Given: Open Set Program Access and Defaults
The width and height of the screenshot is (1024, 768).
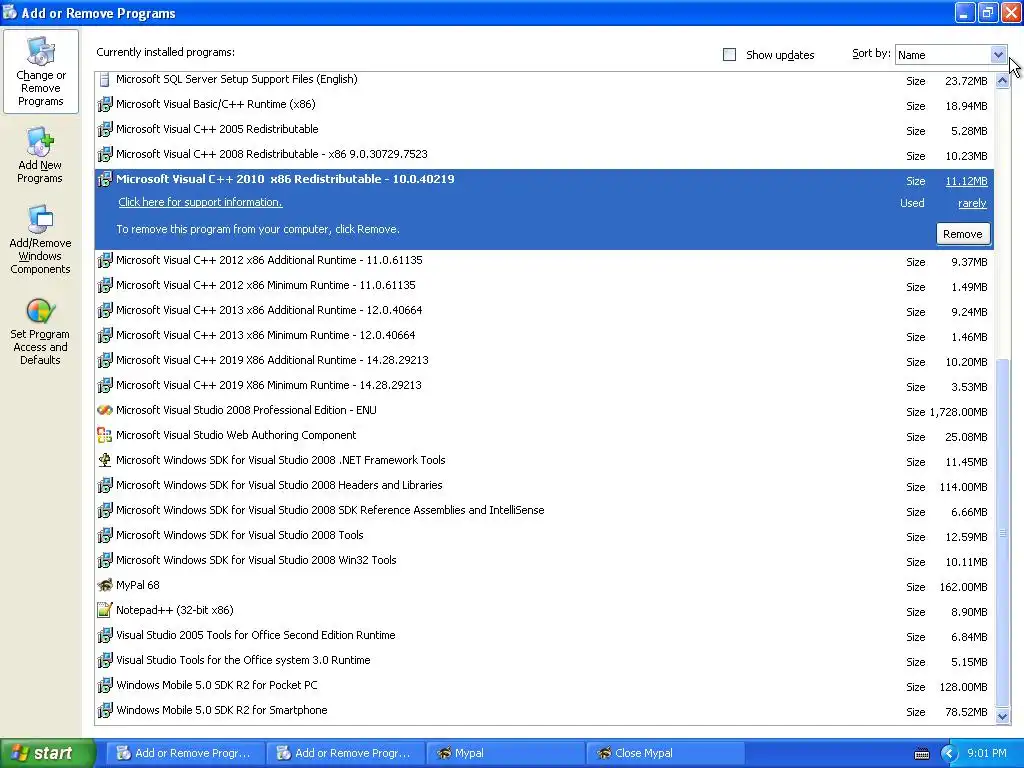Looking at the screenshot, I should (40, 331).
